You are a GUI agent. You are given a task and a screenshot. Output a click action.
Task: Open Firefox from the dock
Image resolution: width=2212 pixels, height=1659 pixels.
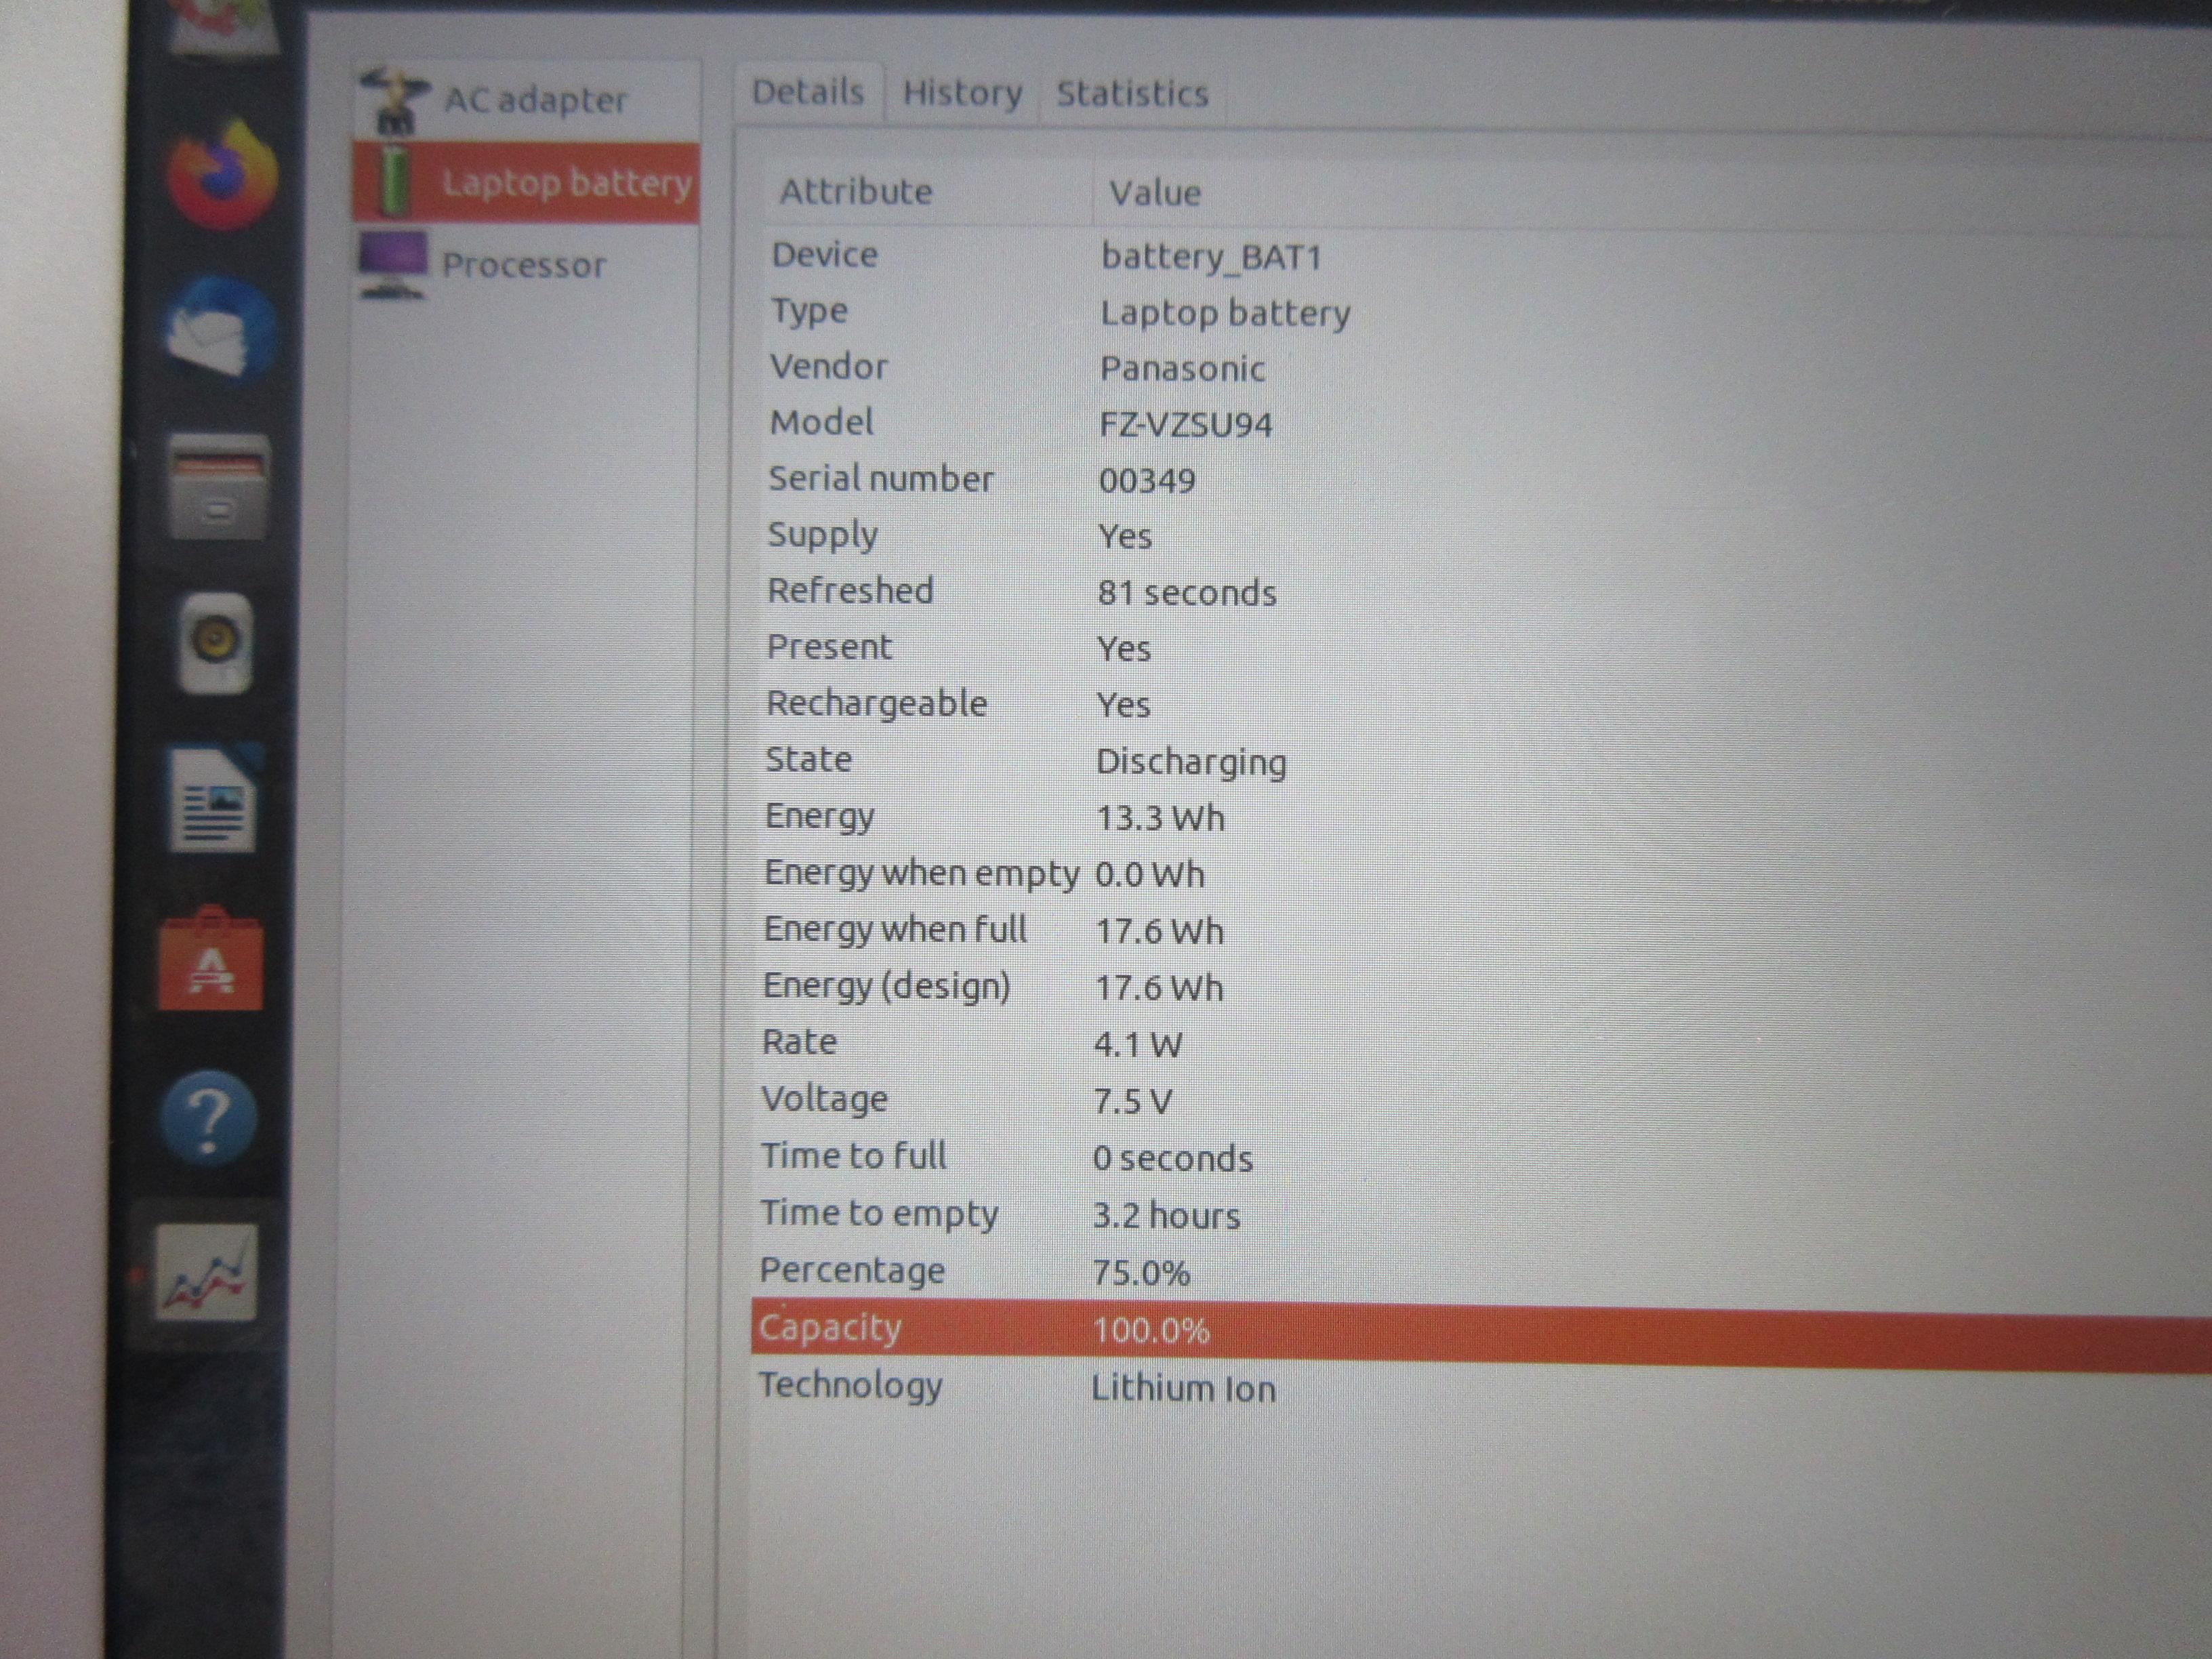click(x=222, y=176)
